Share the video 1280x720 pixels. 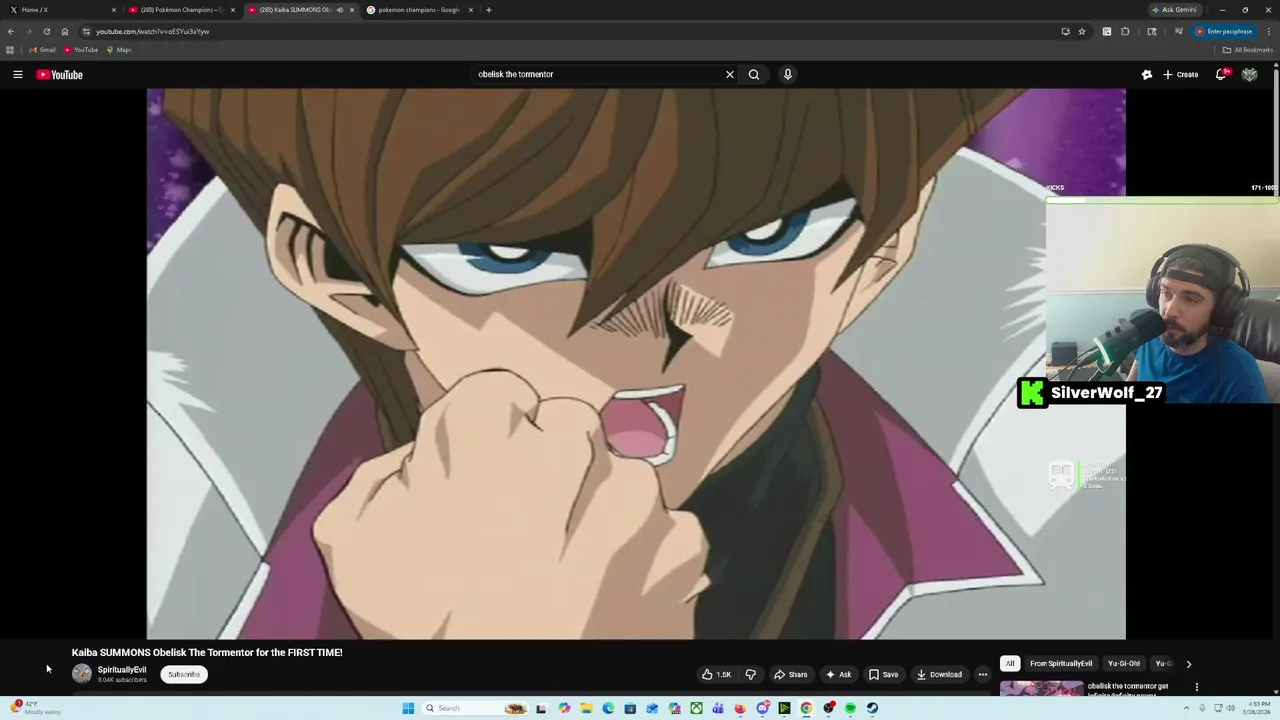click(x=790, y=674)
